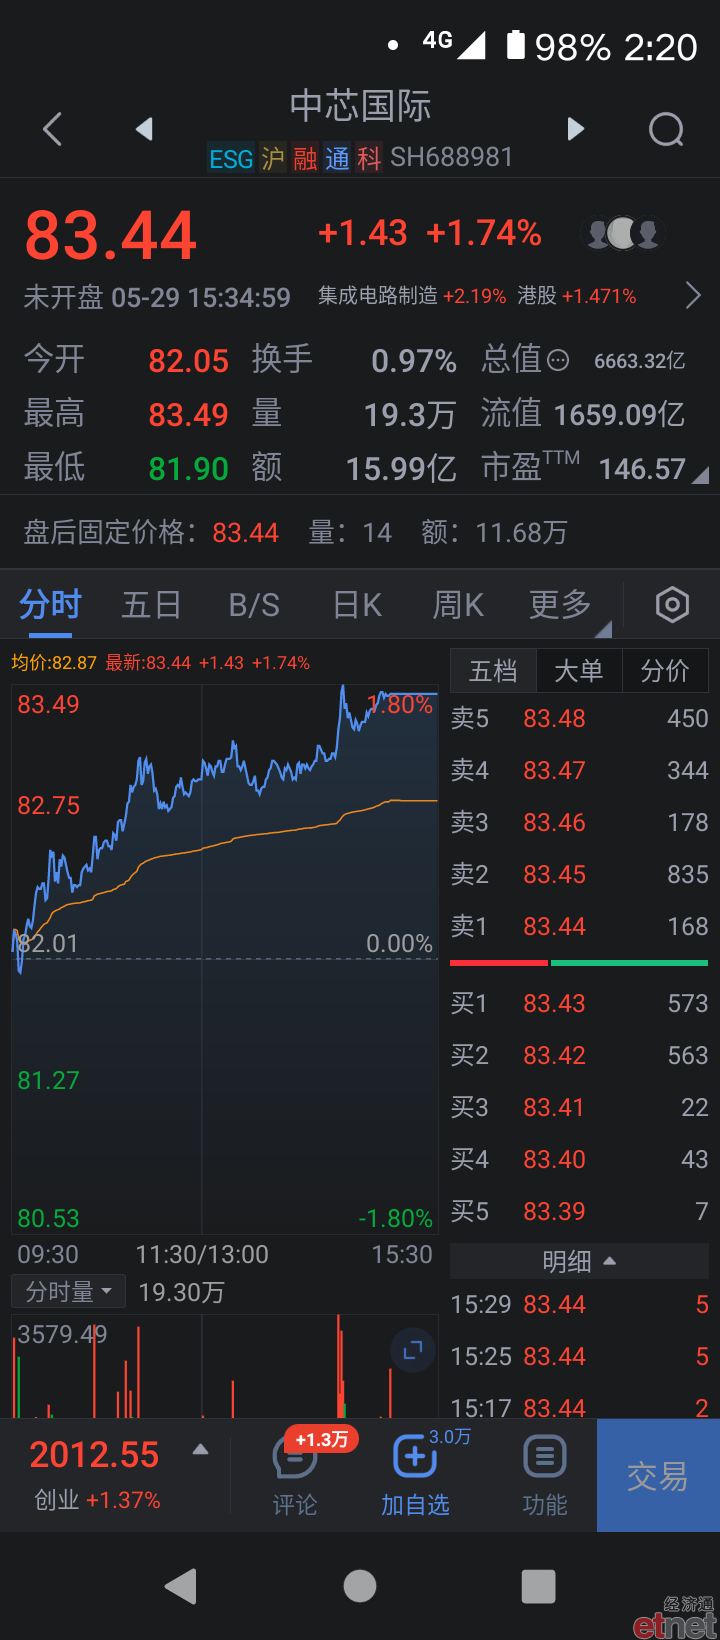Image resolution: width=720 pixels, height=1640 pixels.
Task: Select 买4 price 83.40 row
Action: (x=579, y=1160)
